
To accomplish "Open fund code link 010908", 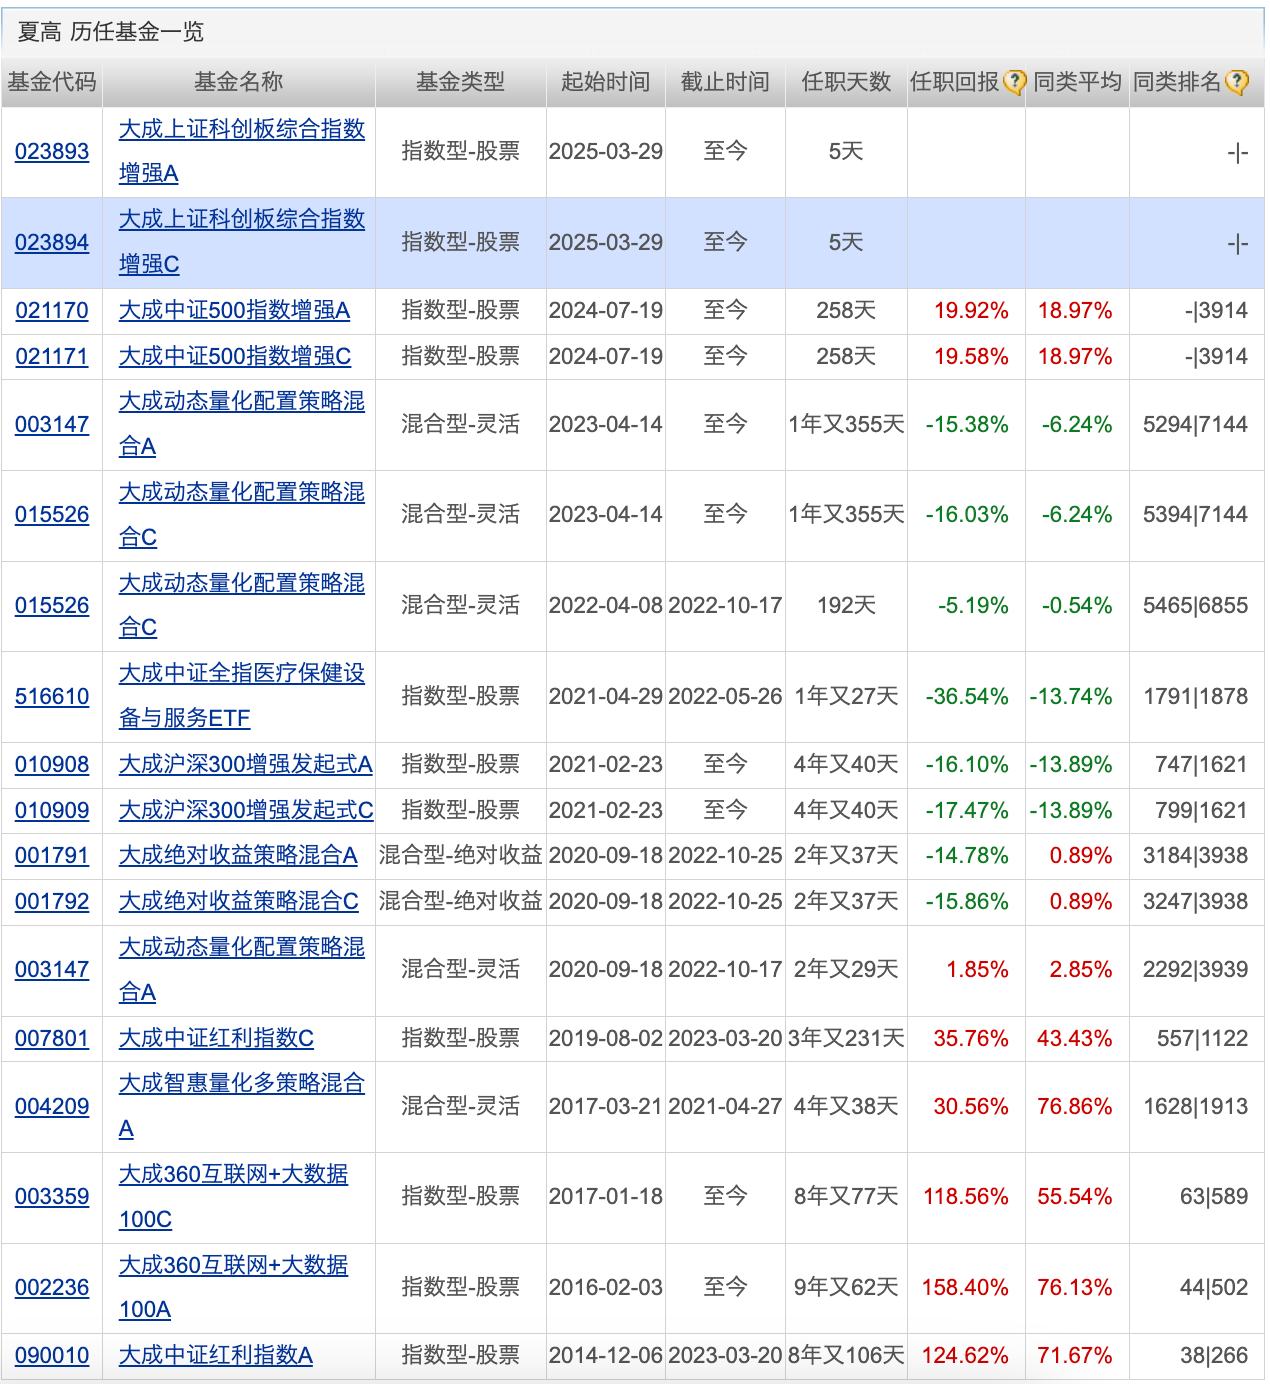I will point(52,765).
